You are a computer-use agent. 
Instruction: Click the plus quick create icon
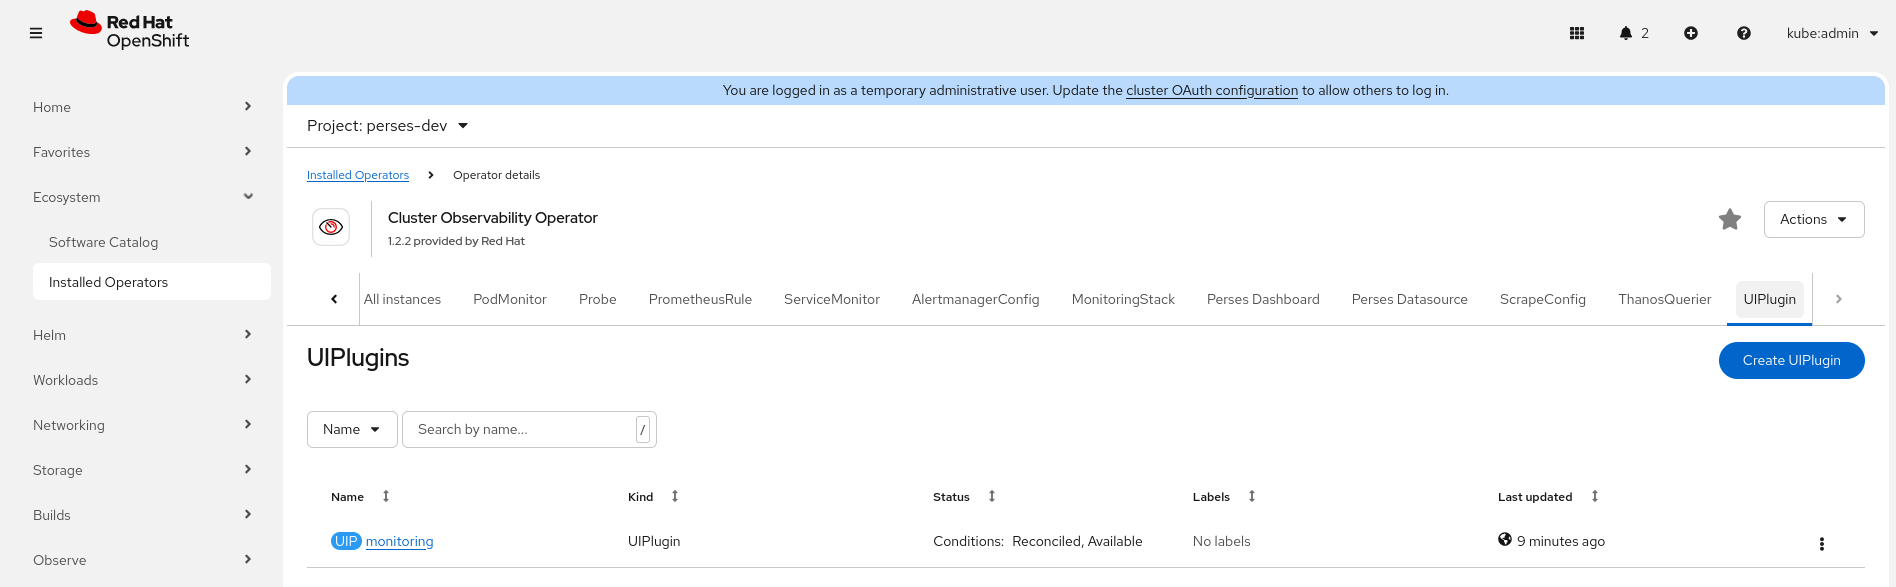click(x=1691, y=33)
